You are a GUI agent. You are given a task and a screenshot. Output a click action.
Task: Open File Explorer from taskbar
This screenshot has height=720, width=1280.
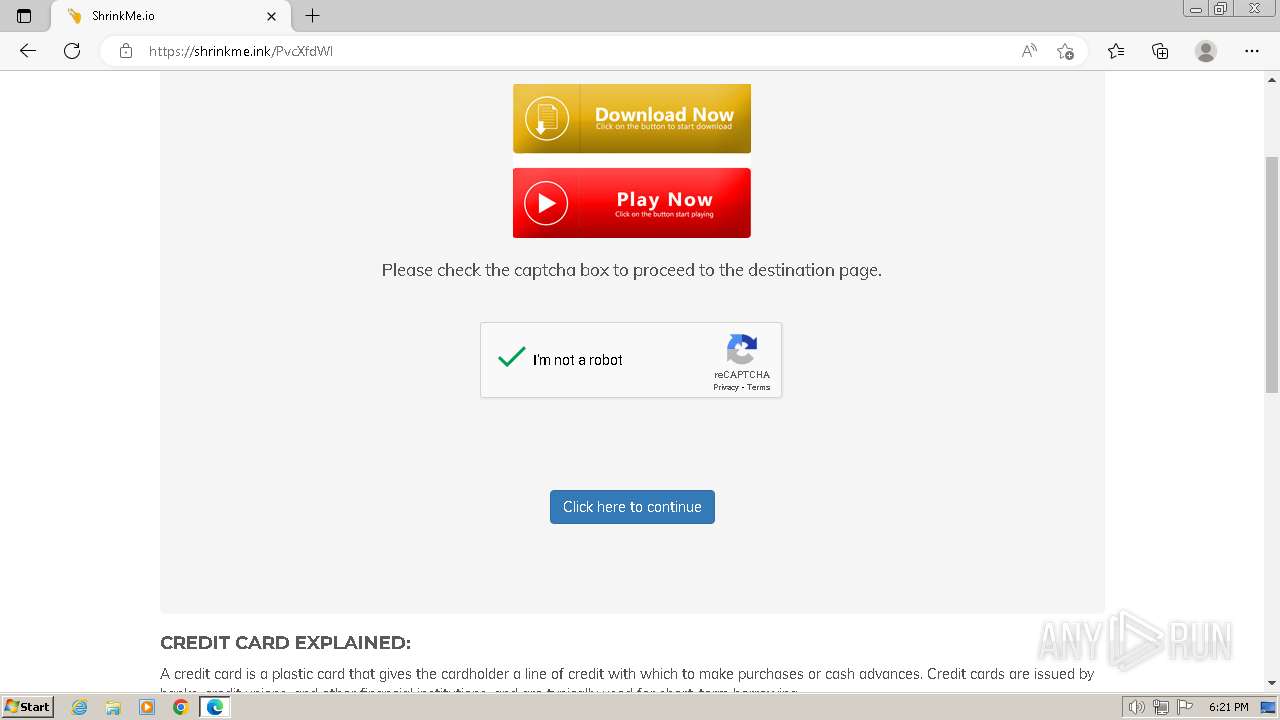(x=113, y=707)
